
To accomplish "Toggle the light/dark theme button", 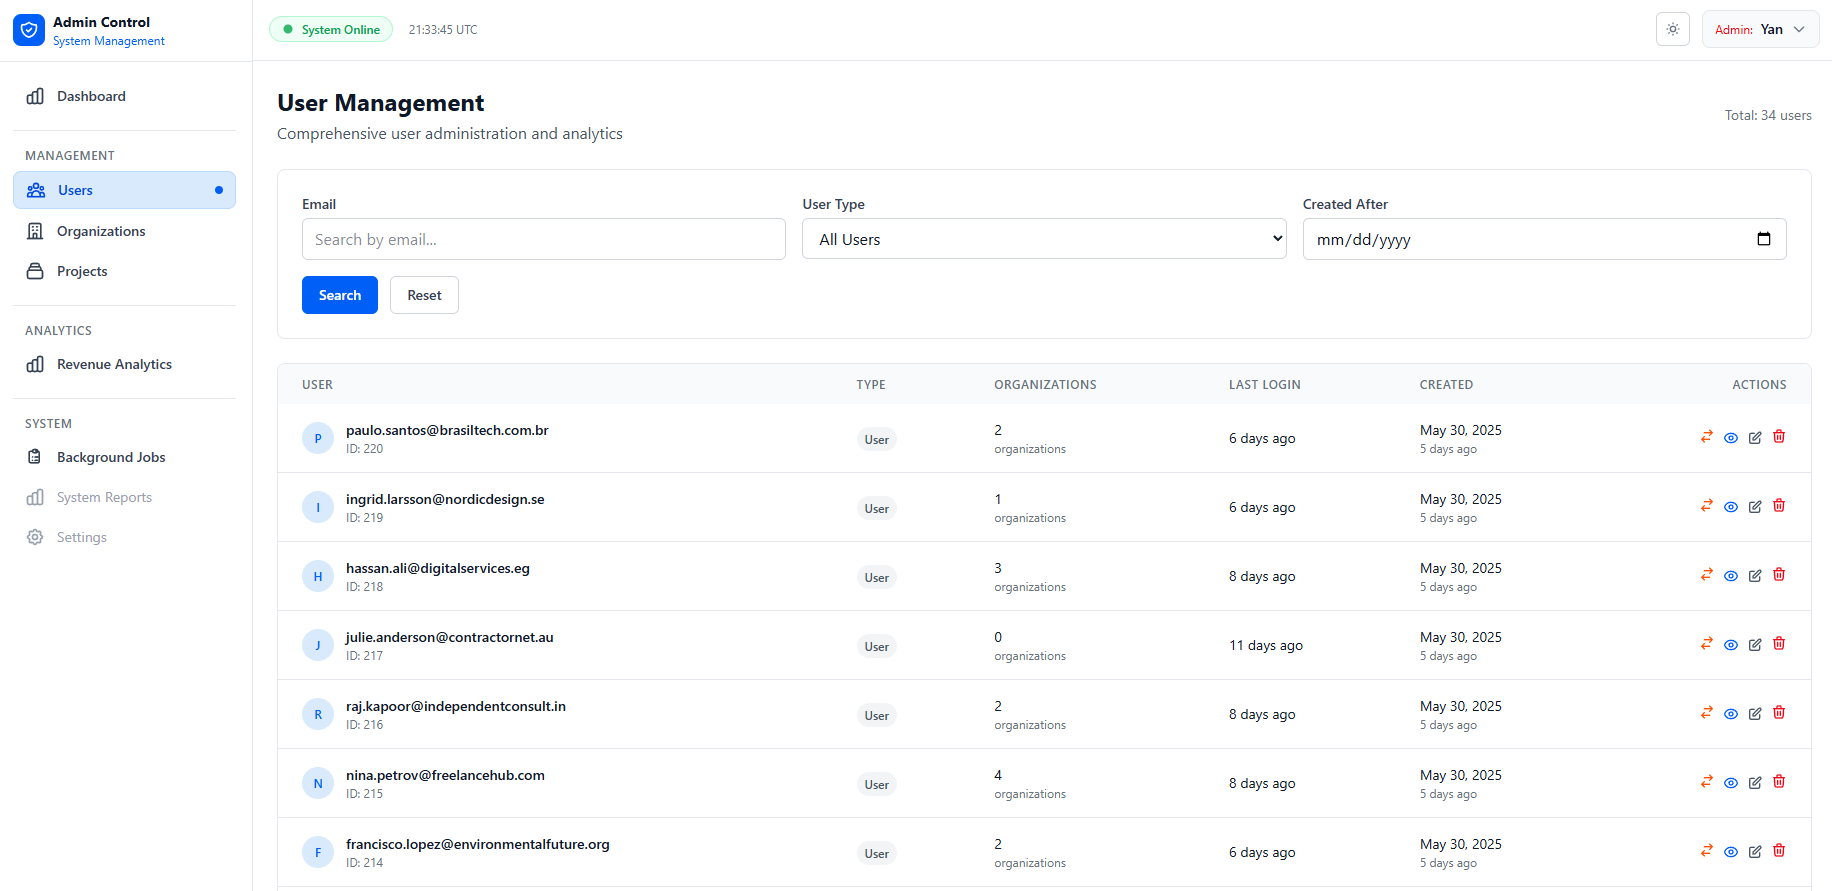I will click(1673, 30).
